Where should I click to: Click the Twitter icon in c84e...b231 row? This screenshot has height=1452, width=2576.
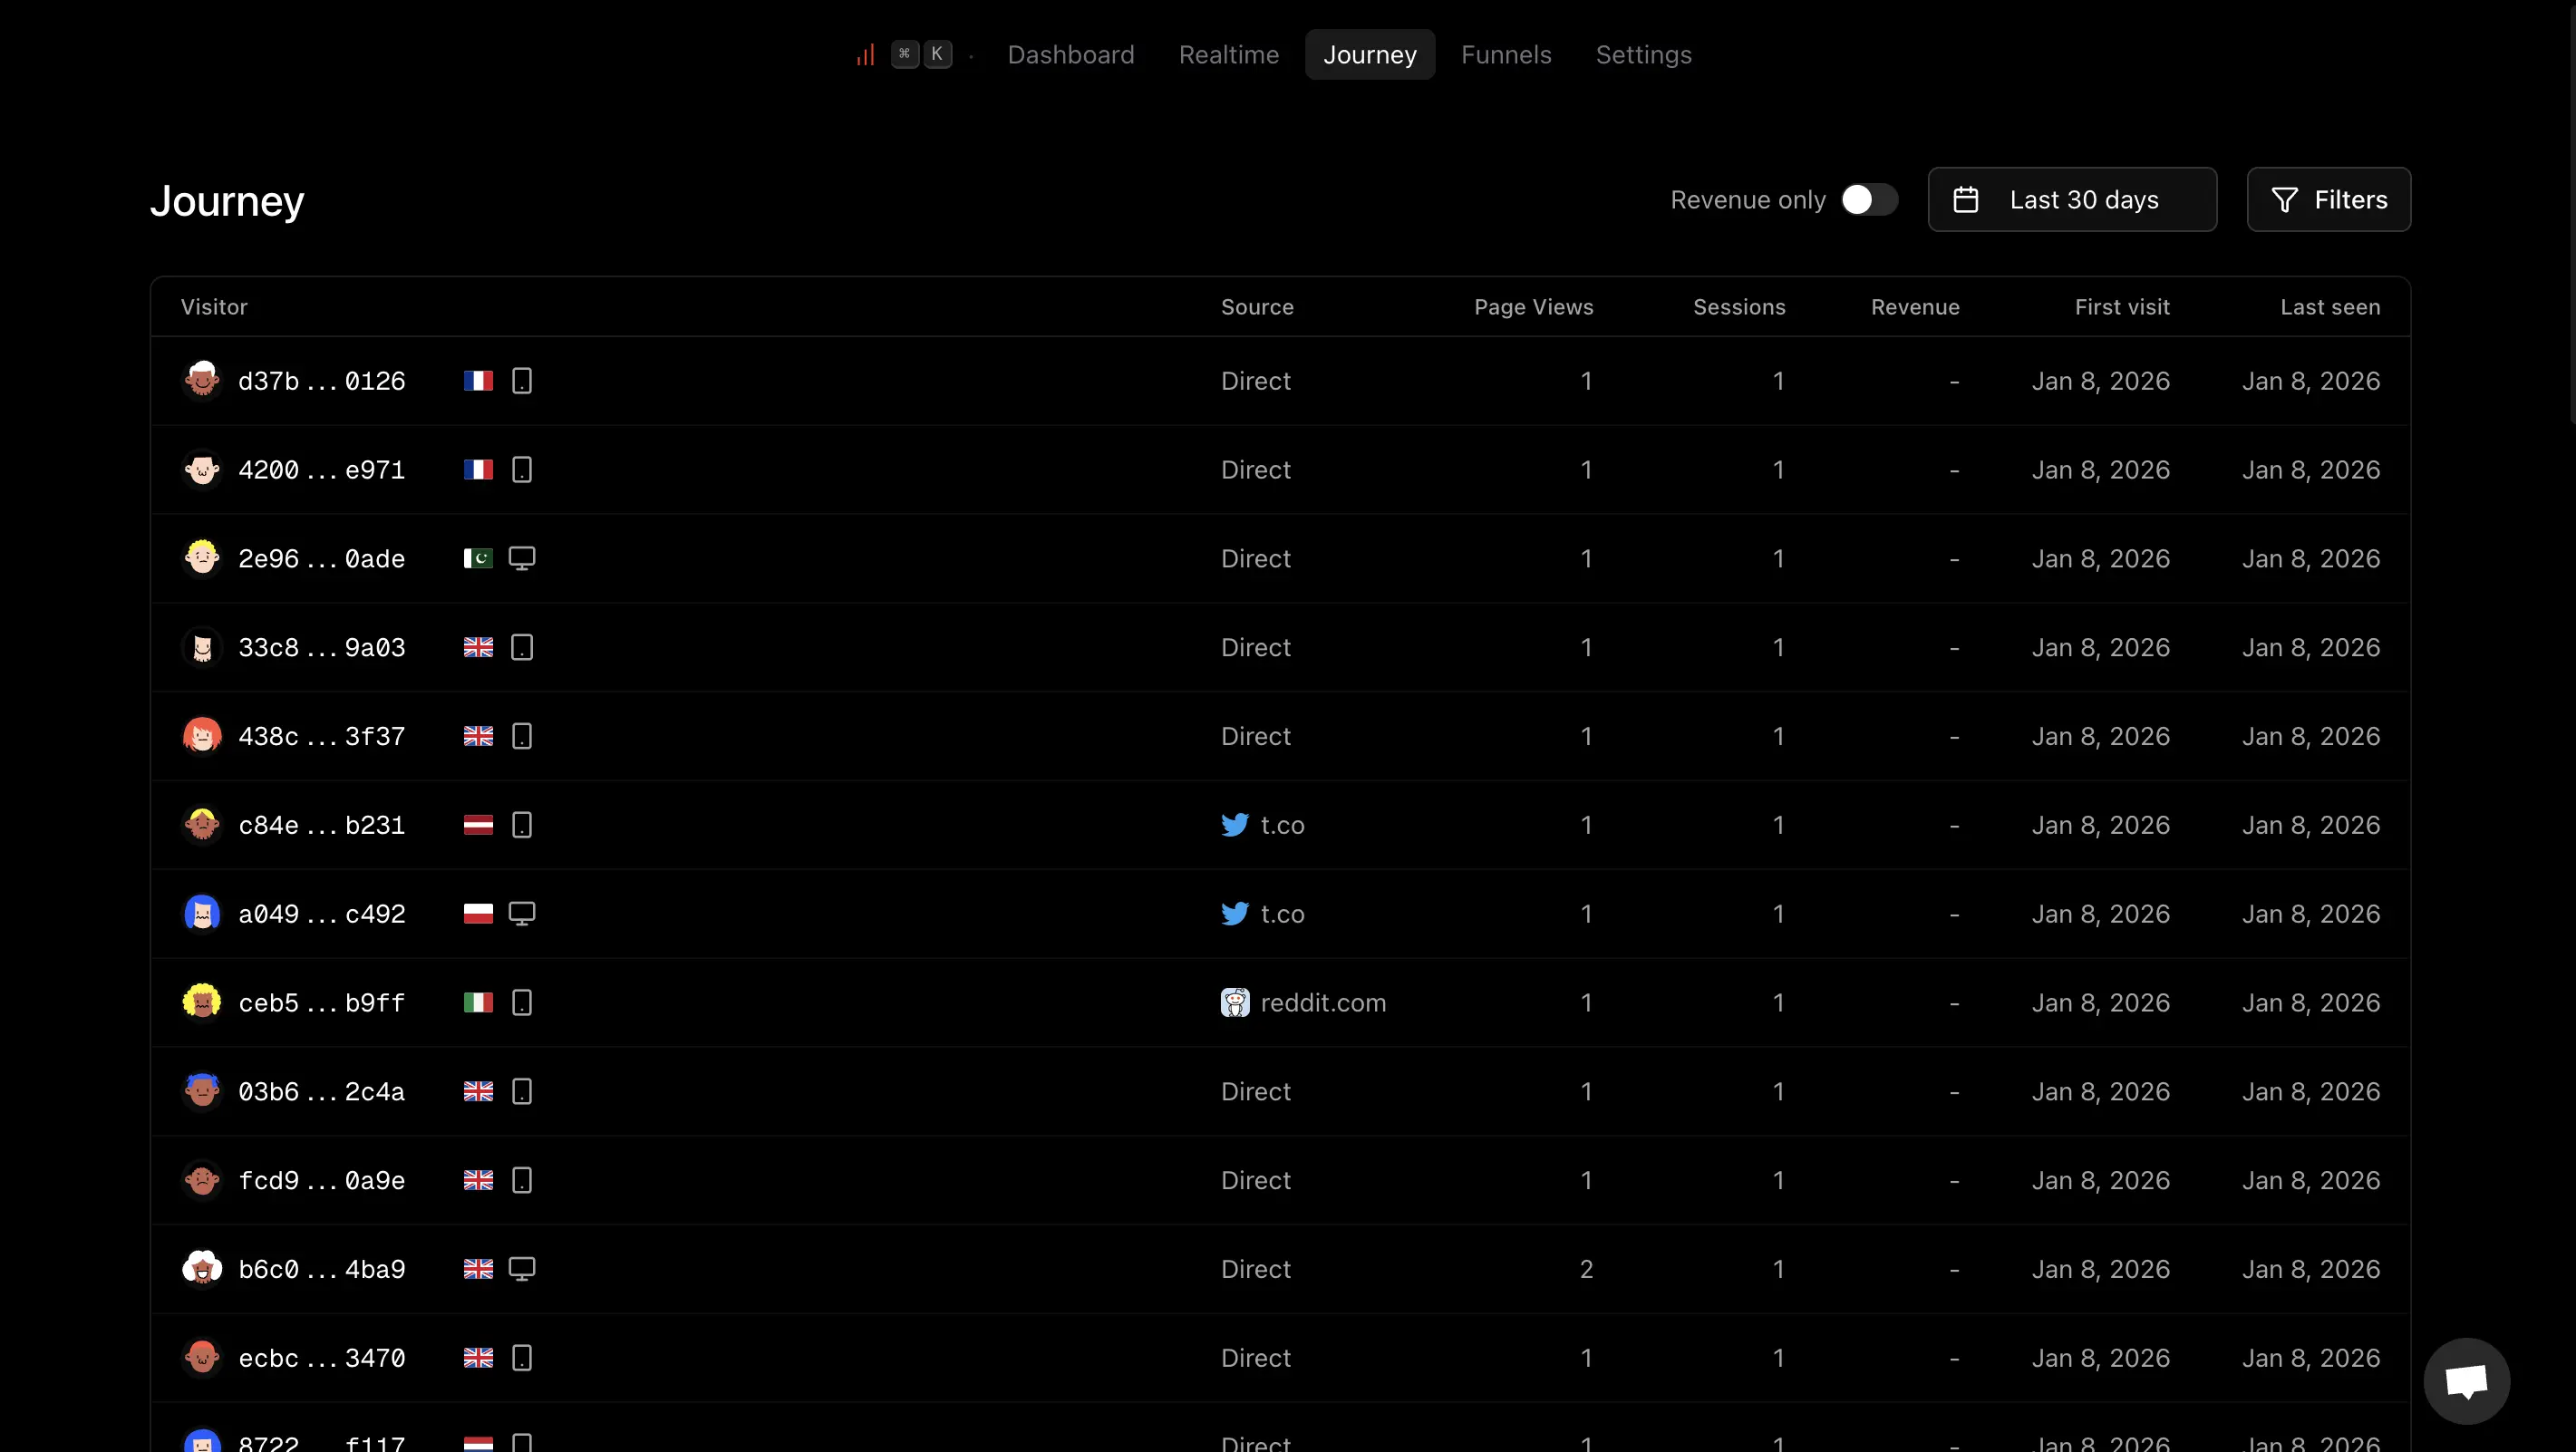coord(1234,825)
